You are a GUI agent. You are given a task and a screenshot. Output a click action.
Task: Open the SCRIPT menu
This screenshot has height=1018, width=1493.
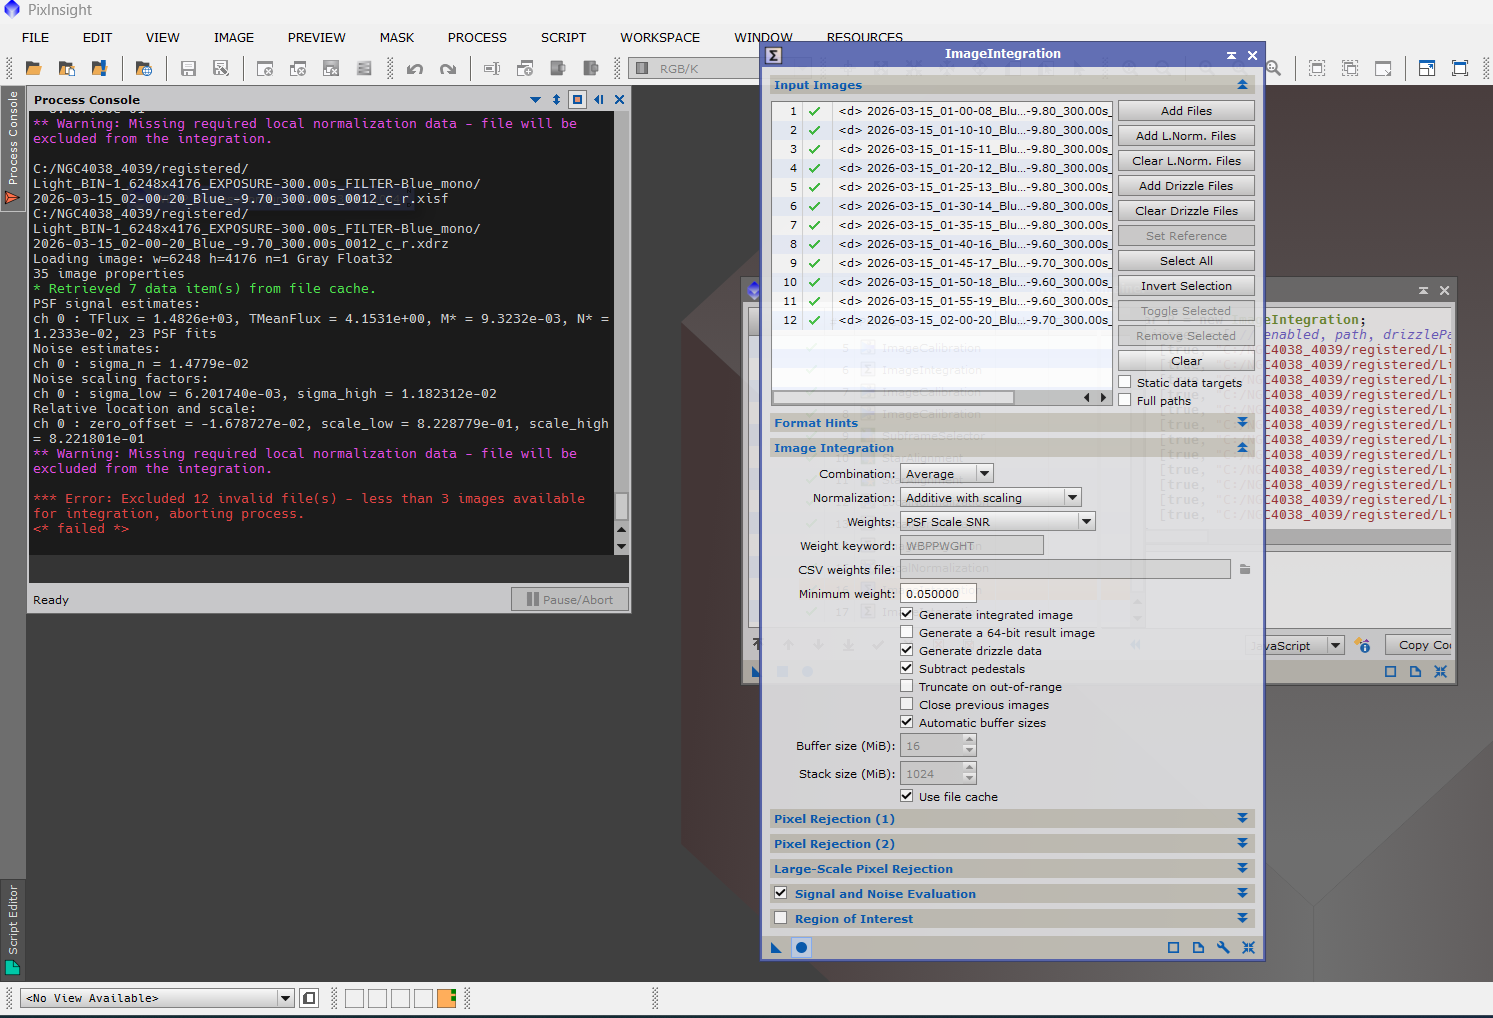563,38
